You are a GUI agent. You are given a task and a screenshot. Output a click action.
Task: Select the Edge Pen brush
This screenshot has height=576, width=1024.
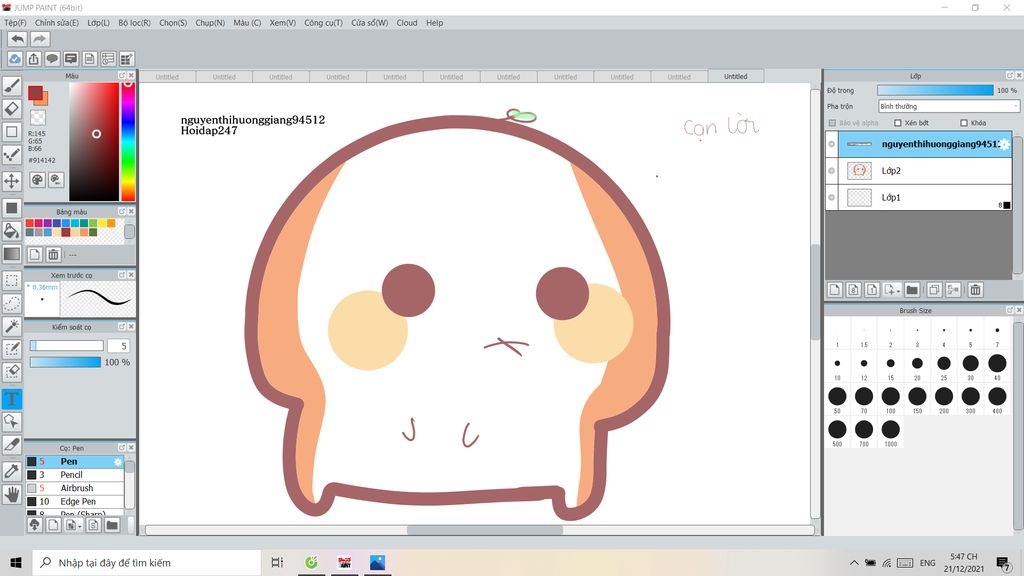pos(75,502)
